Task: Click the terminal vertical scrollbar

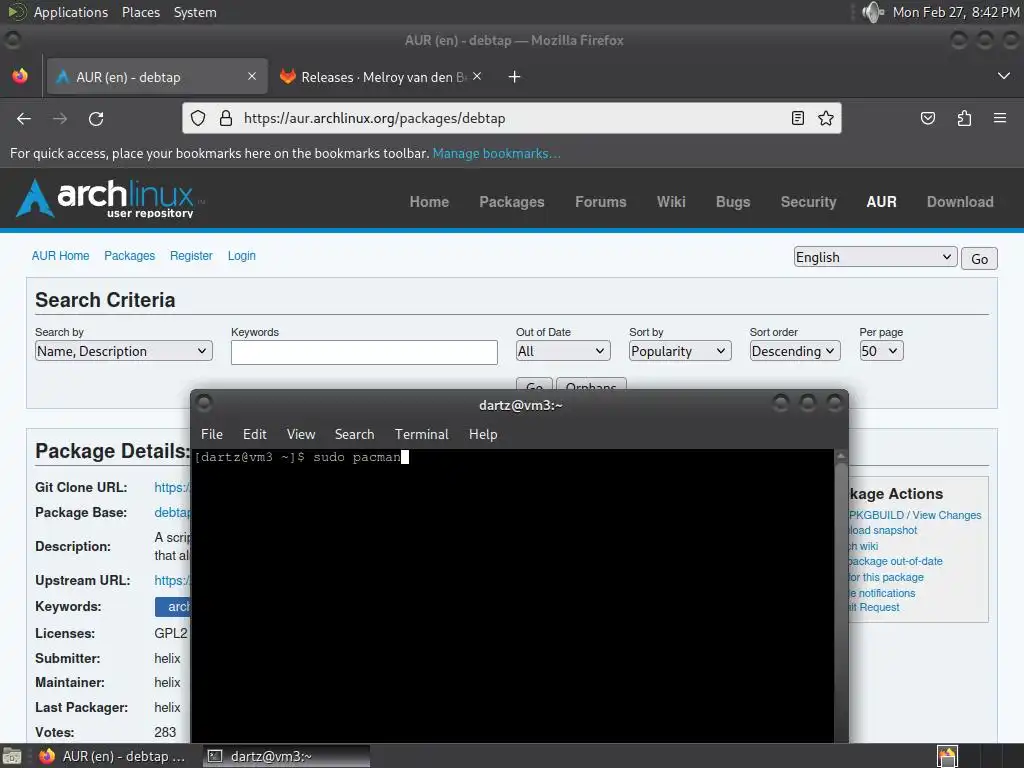Action: pos(841,596)
